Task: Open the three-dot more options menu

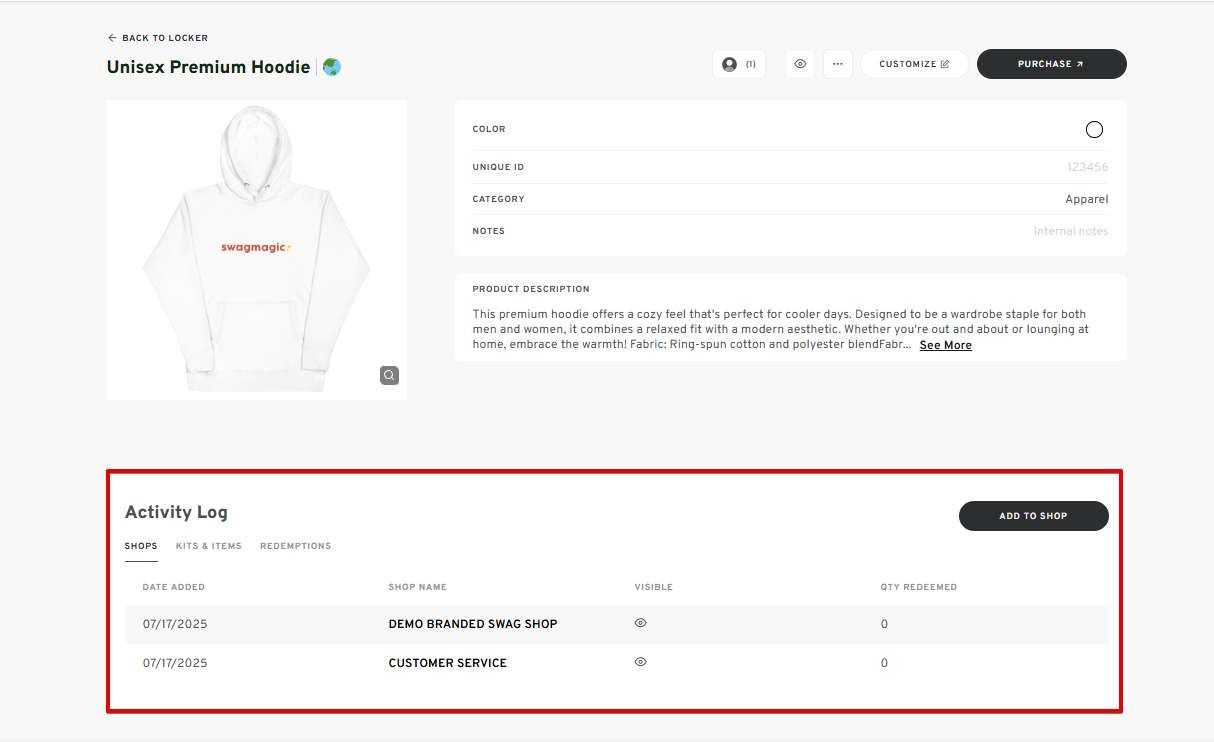Action: coord(837,64)
